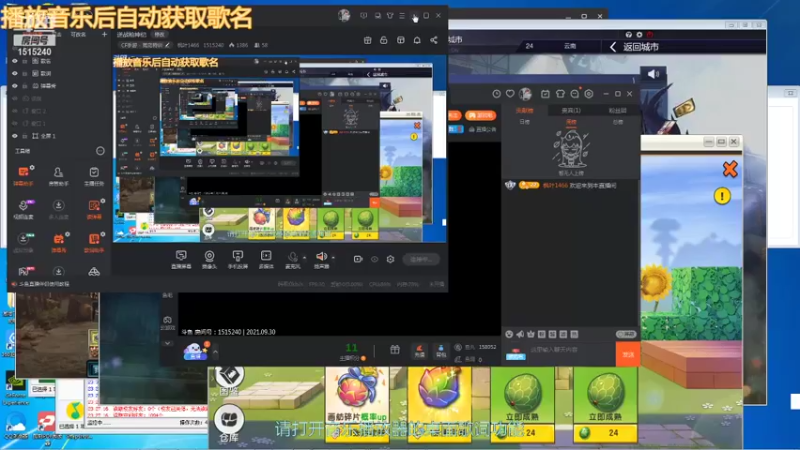Open the orange gift tool in third row
800x450 pixels.
click(x=59, y=242)
